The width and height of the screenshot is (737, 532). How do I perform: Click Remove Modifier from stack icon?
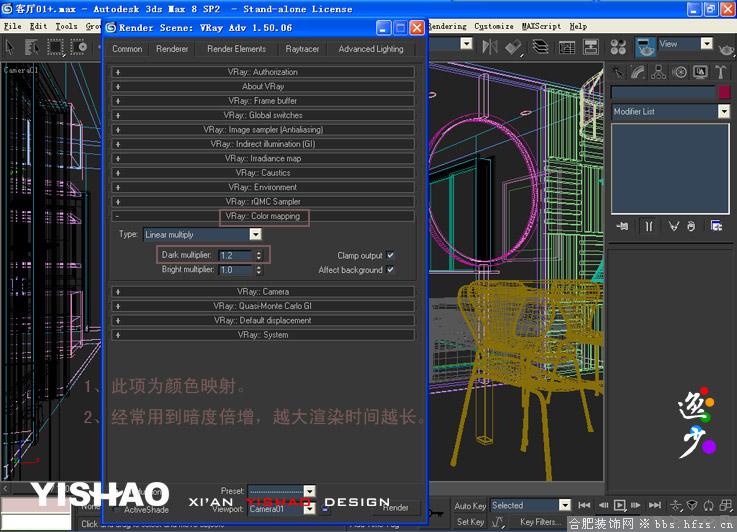(x=691, y=227)
